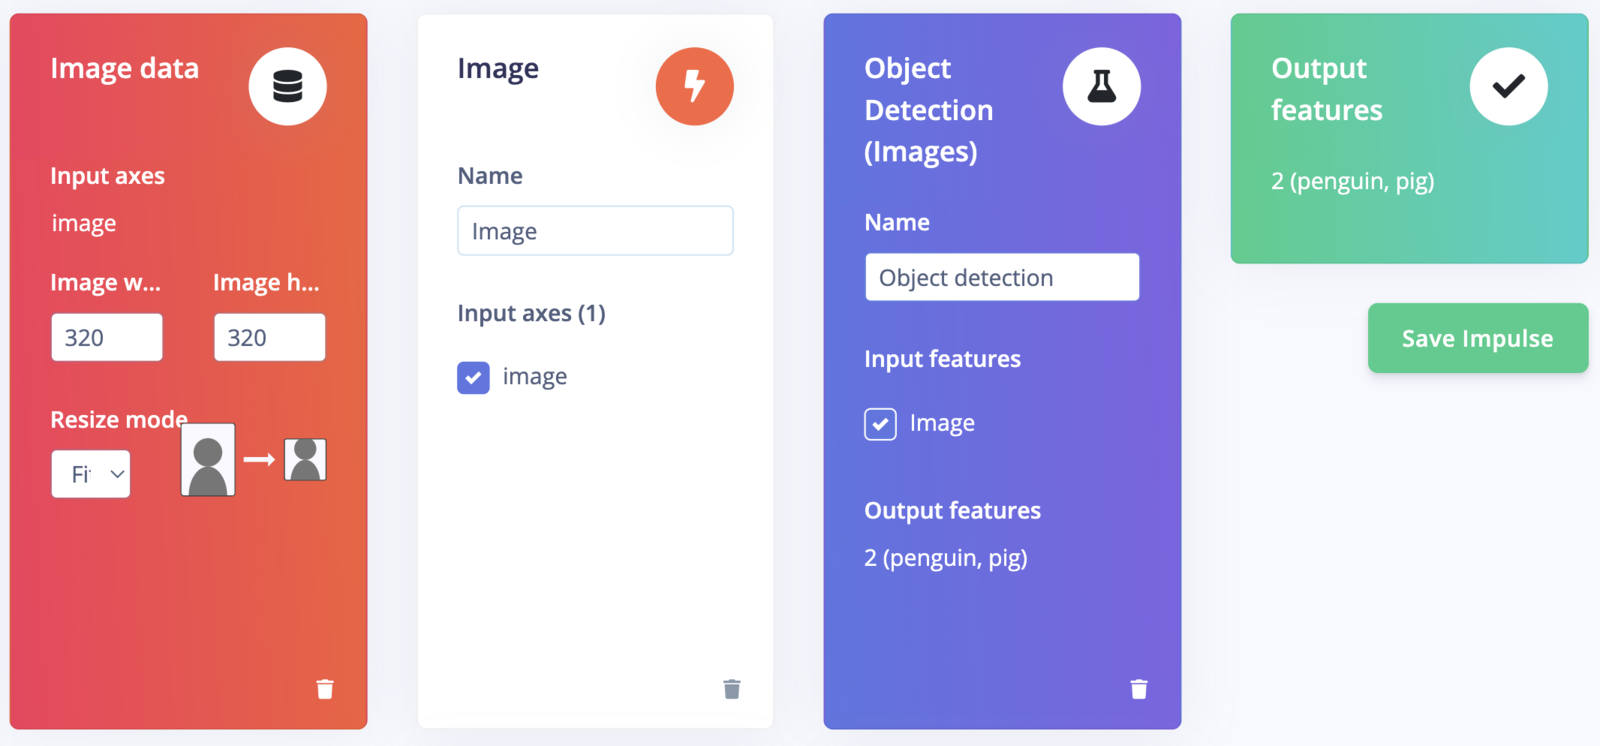Click the Object detection name field
Screen dimensions: 1600x746
(1002, 277)
